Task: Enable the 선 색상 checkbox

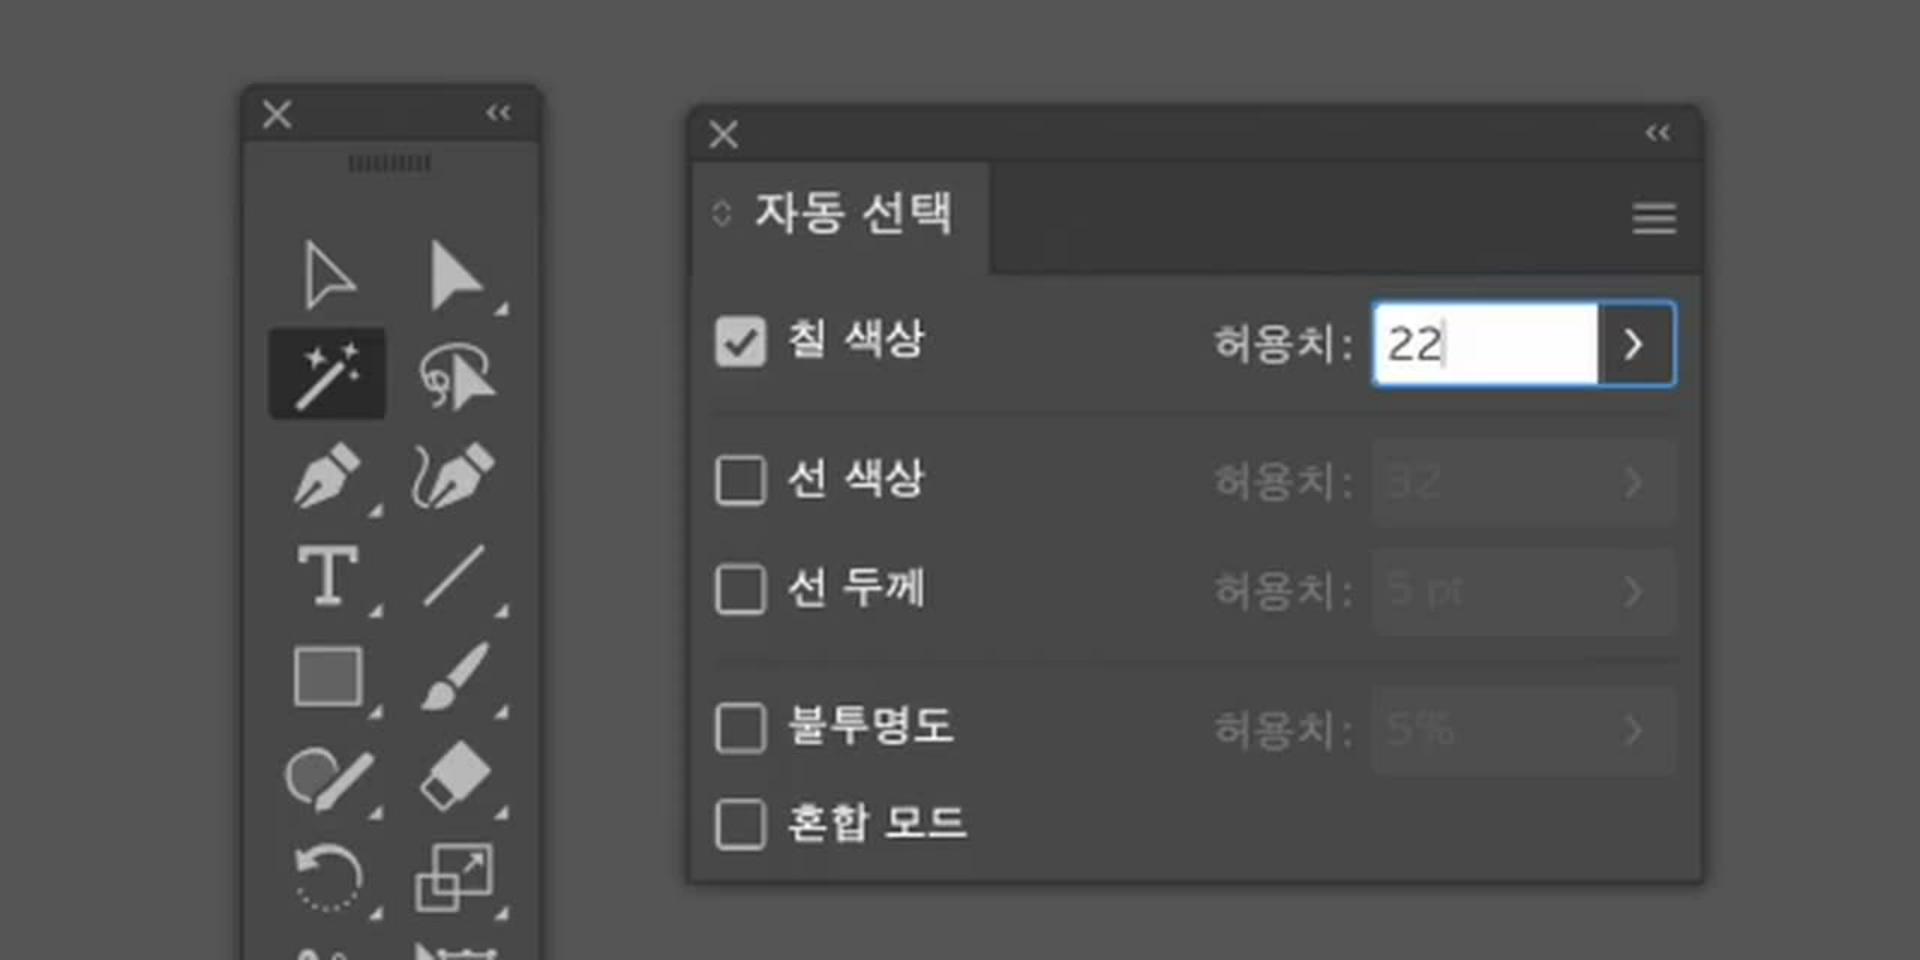Action: point(740,480)
